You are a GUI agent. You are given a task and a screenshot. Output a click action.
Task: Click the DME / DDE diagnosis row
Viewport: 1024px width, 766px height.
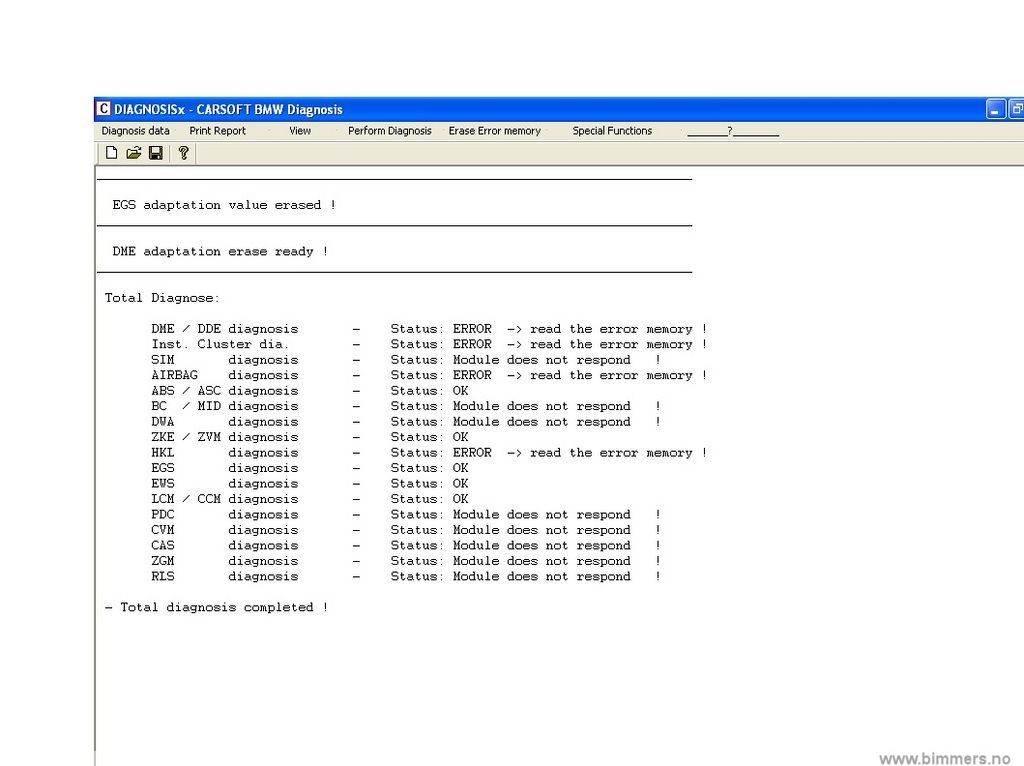tap(429, 329)
